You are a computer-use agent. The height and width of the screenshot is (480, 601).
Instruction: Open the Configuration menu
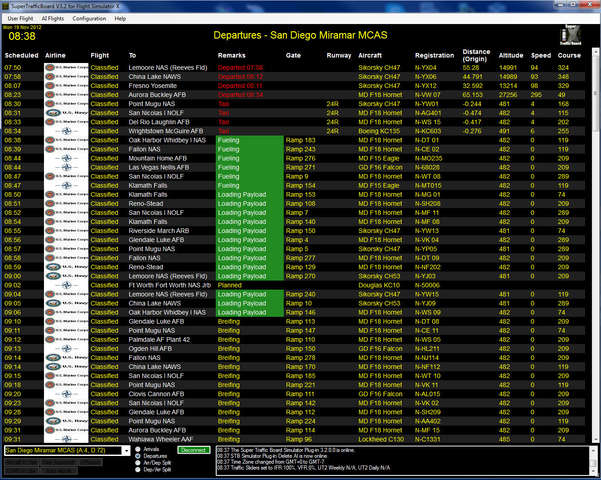[89, 18]
